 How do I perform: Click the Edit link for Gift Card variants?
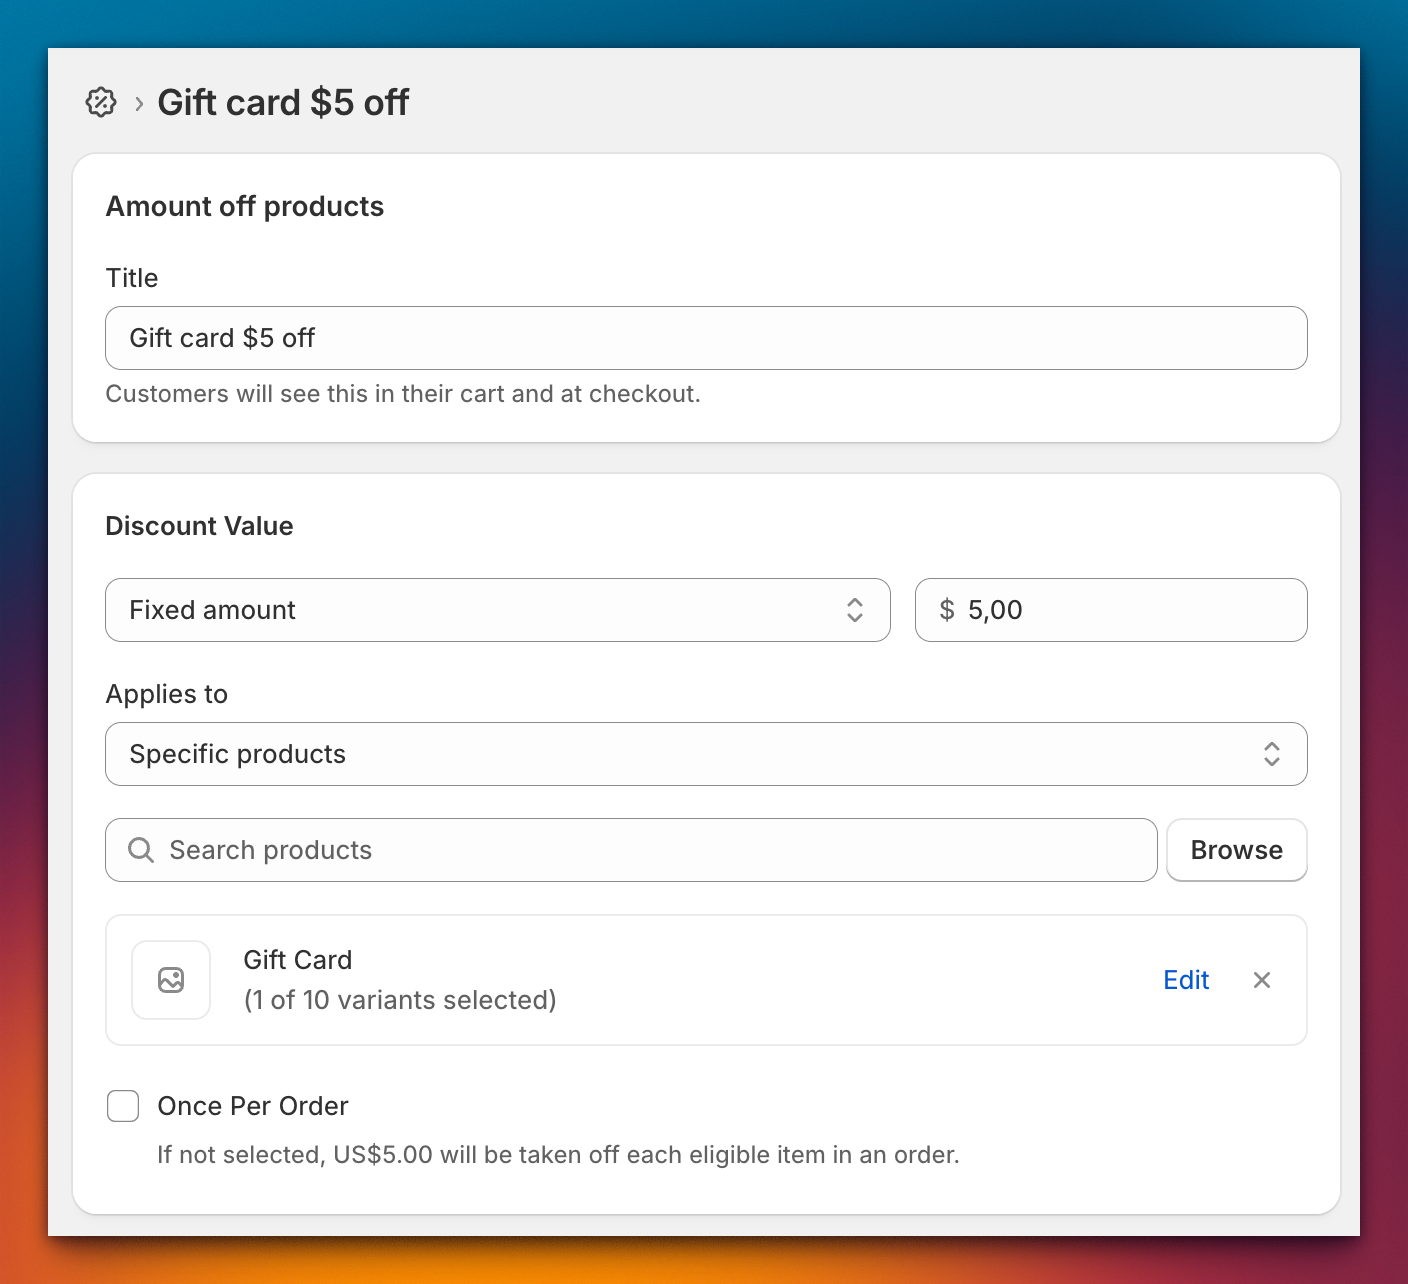1186,980
